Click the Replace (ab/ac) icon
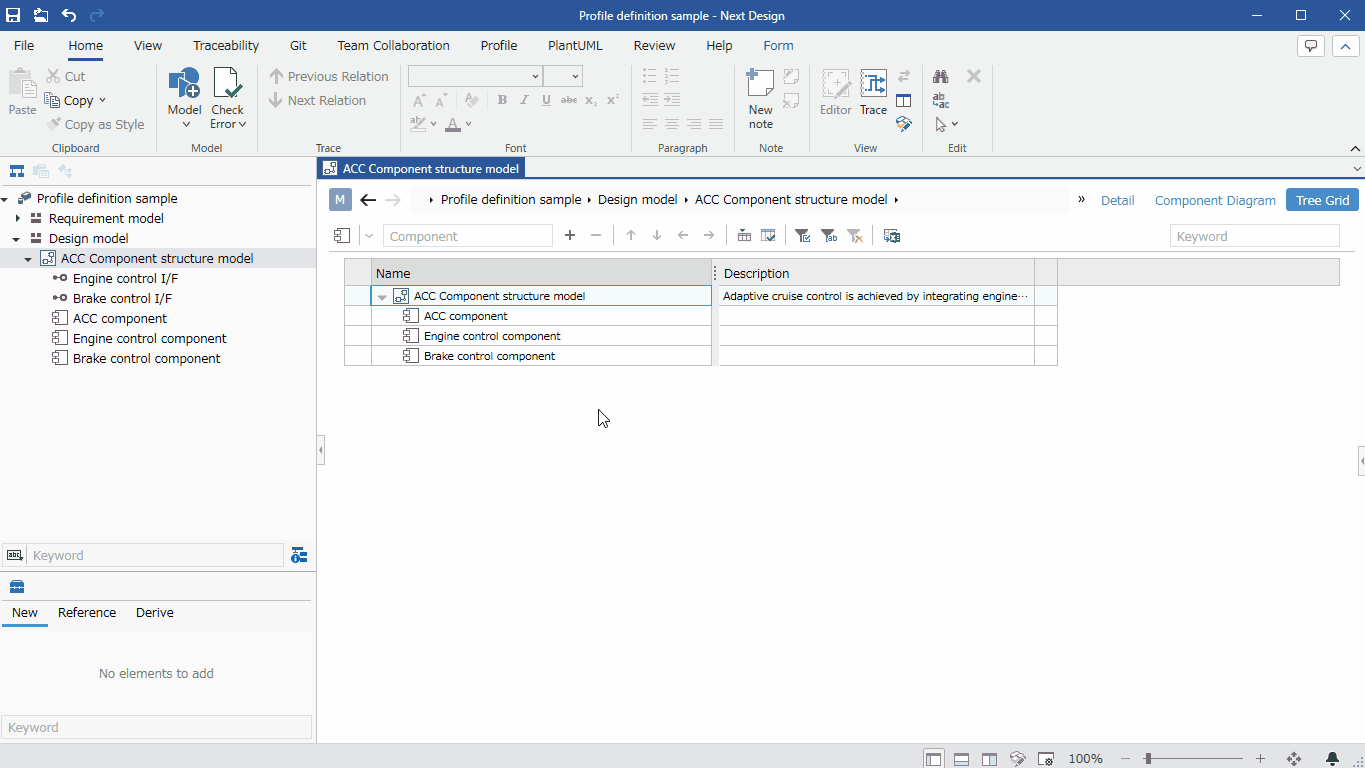1365x768 pixels. 941,100
